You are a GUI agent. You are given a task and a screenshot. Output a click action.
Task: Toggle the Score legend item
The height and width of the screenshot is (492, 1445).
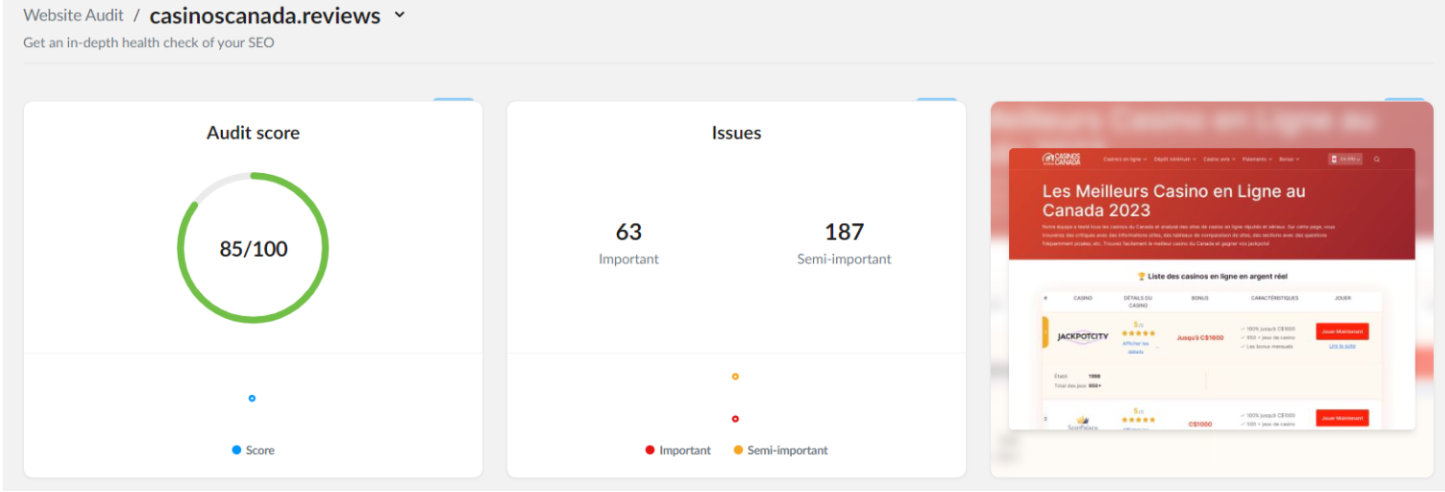point(253,450)
